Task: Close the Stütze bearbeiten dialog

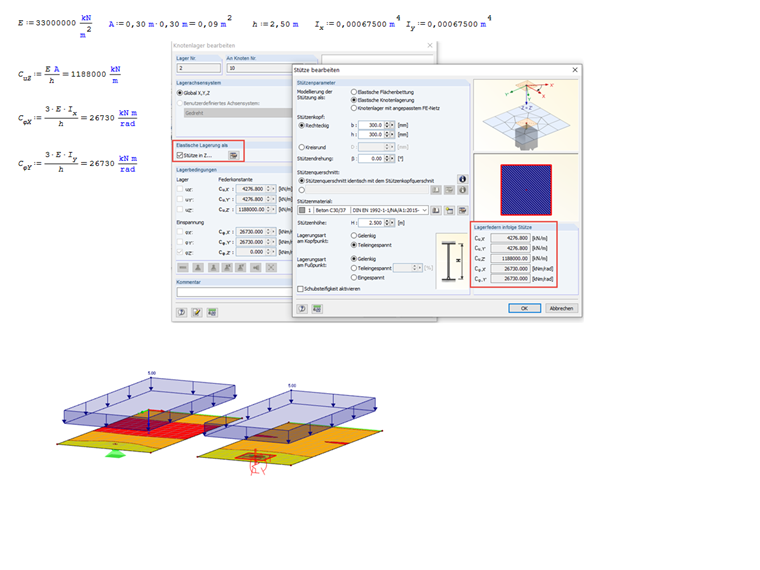Action: coord(575,70)
